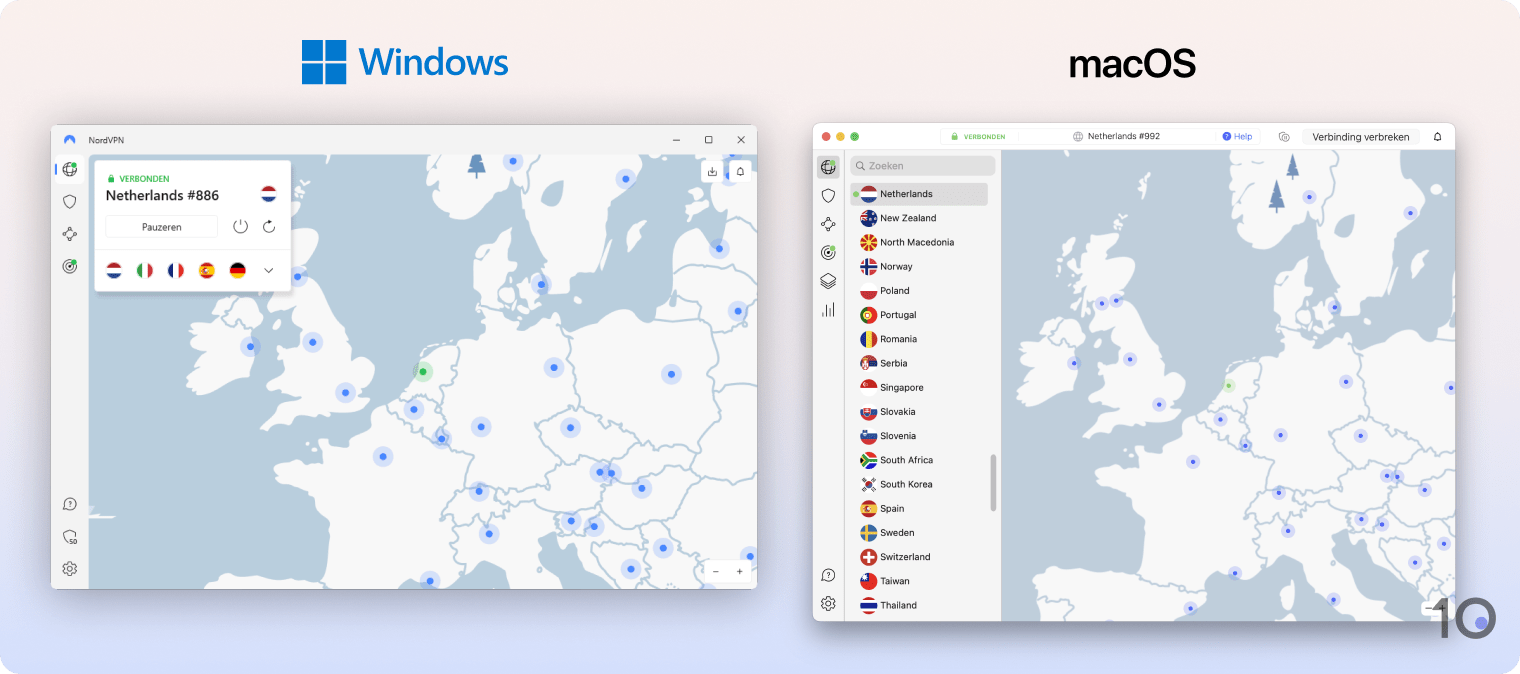Click the download icon on the Windows map
Viewport: 1520px width, 674px height.
coord(712,171)
